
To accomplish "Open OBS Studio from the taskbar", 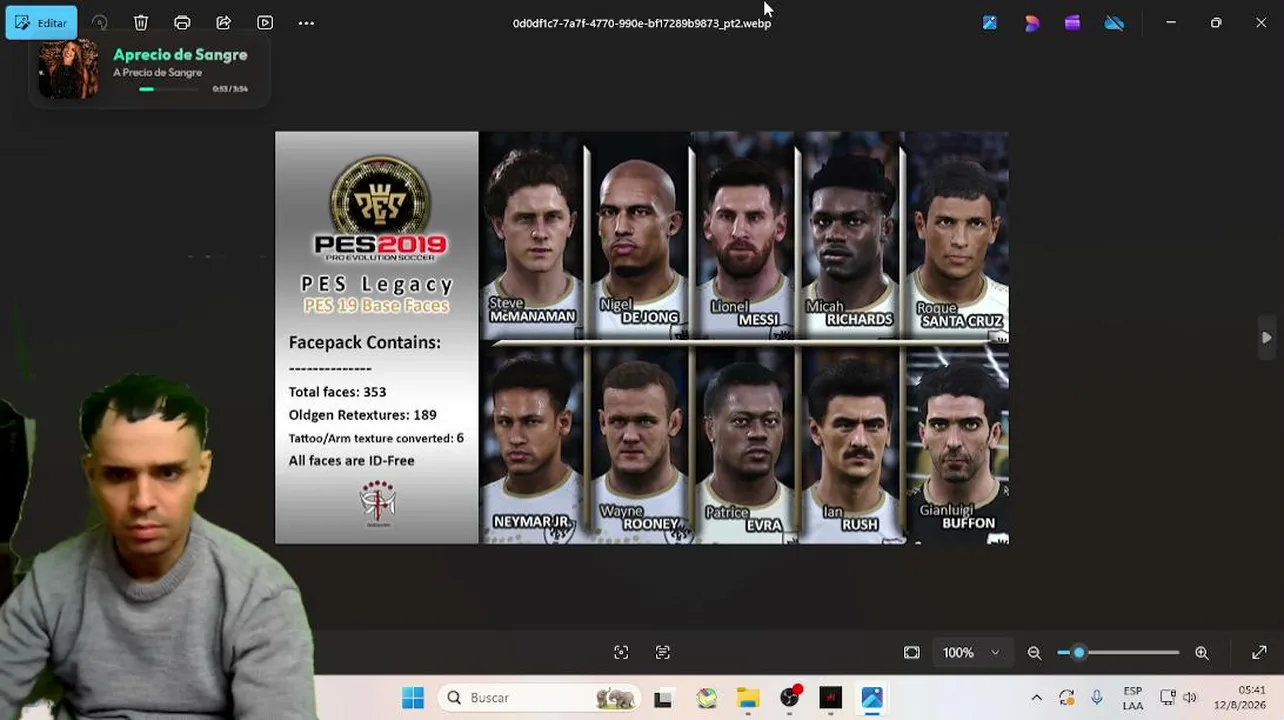I will tap(790, 698).
